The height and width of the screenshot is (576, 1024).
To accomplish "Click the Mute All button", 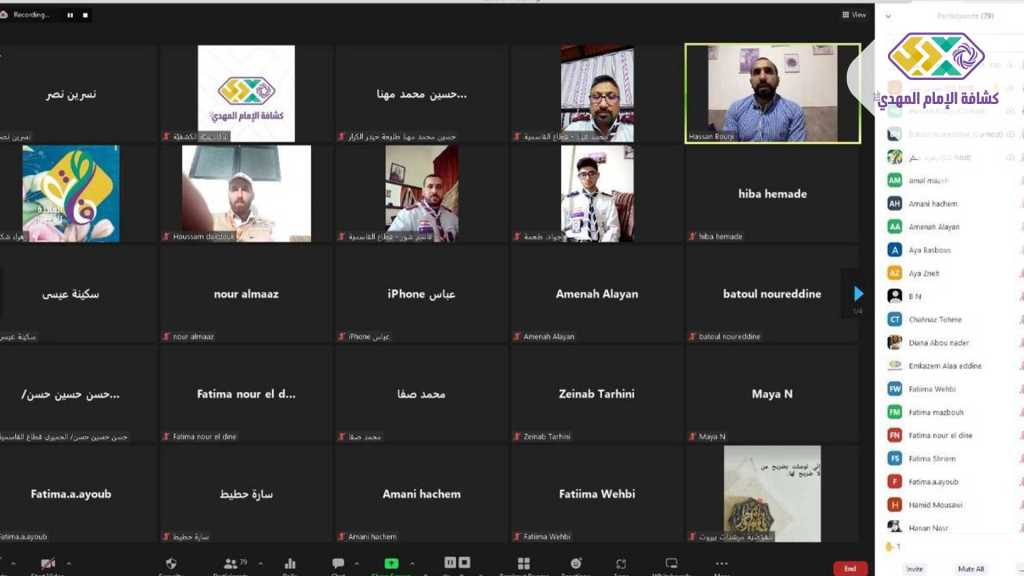I will (970, 568).
